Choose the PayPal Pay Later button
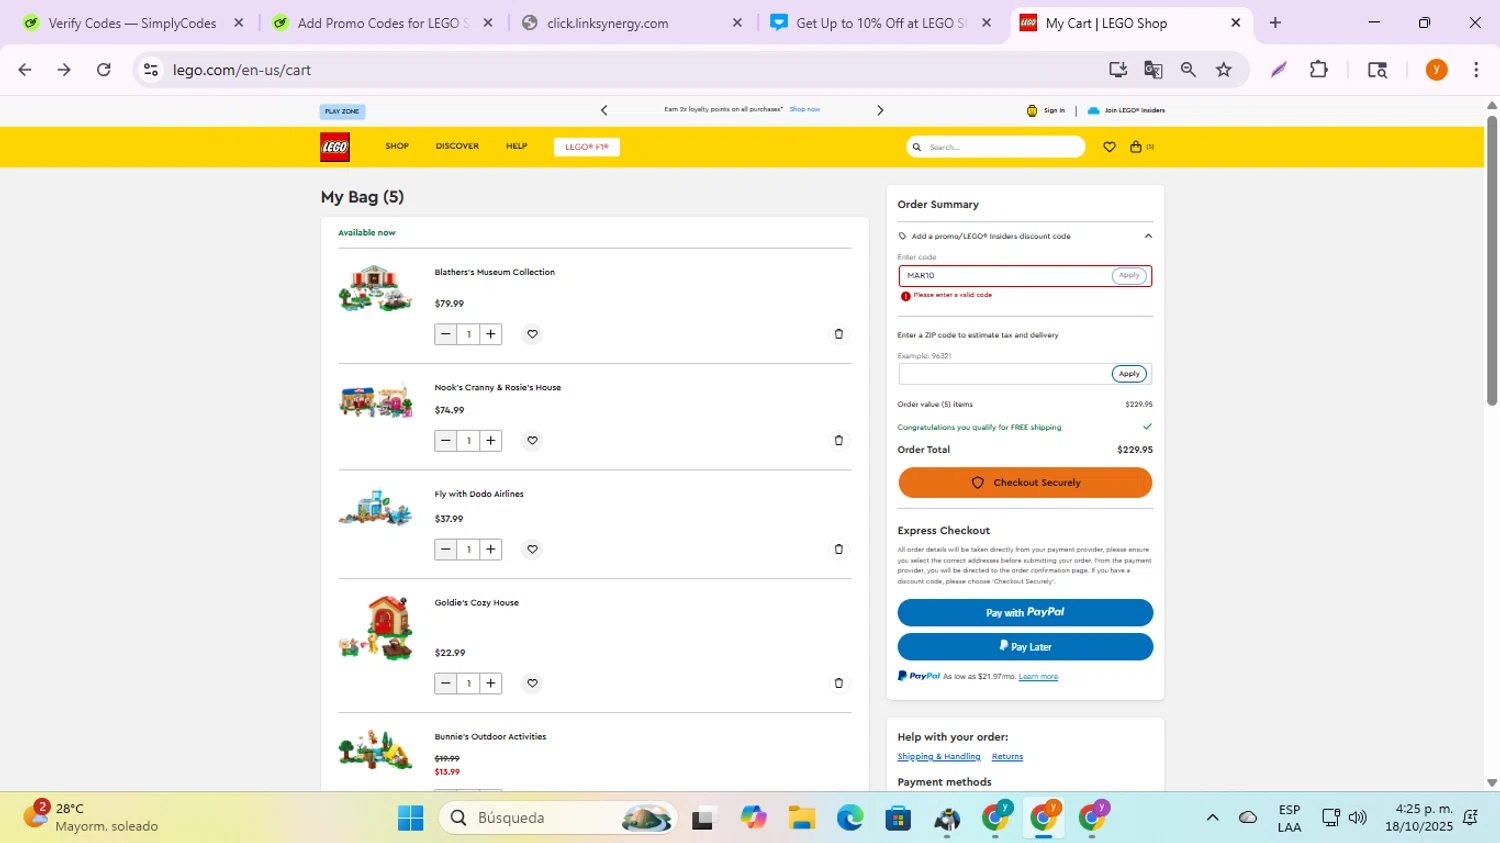Viewport: 1500px width, 843px height. 1025,647
